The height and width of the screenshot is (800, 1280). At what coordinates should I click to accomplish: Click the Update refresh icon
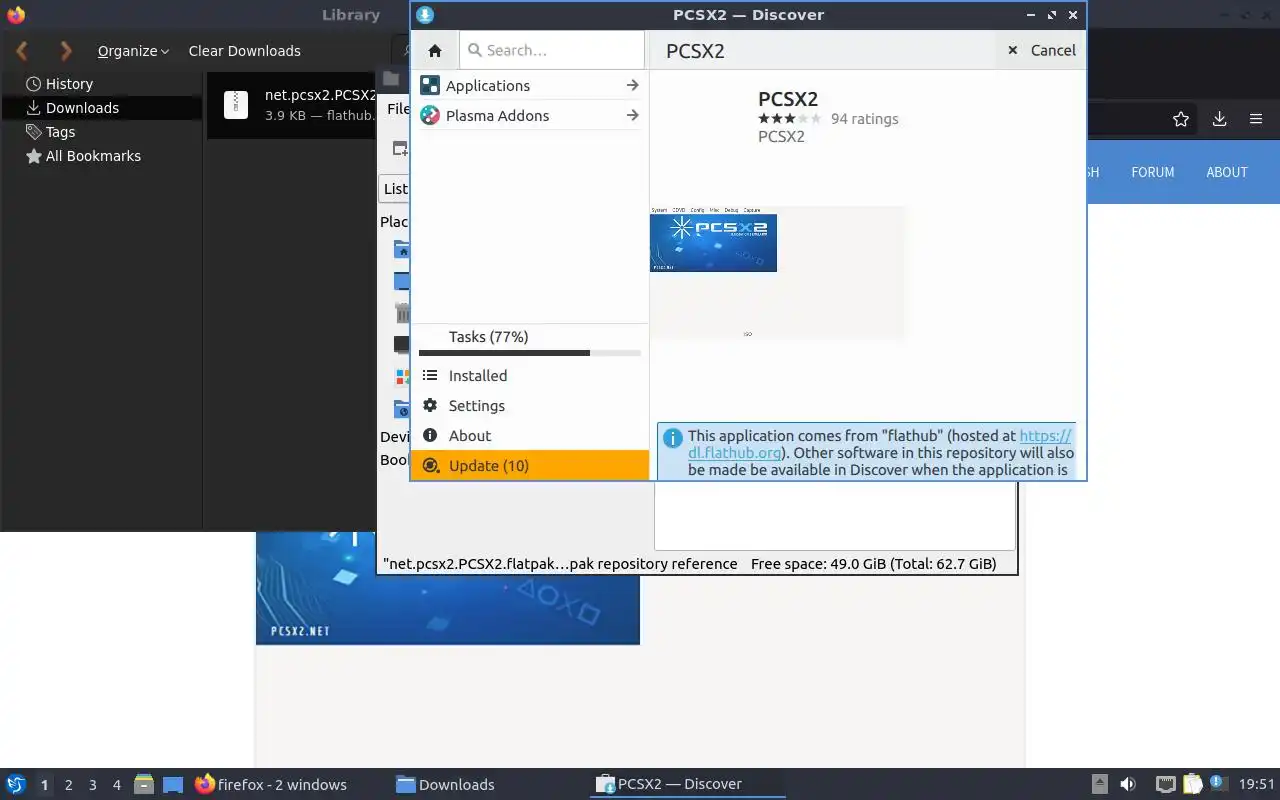pos(430,466)
